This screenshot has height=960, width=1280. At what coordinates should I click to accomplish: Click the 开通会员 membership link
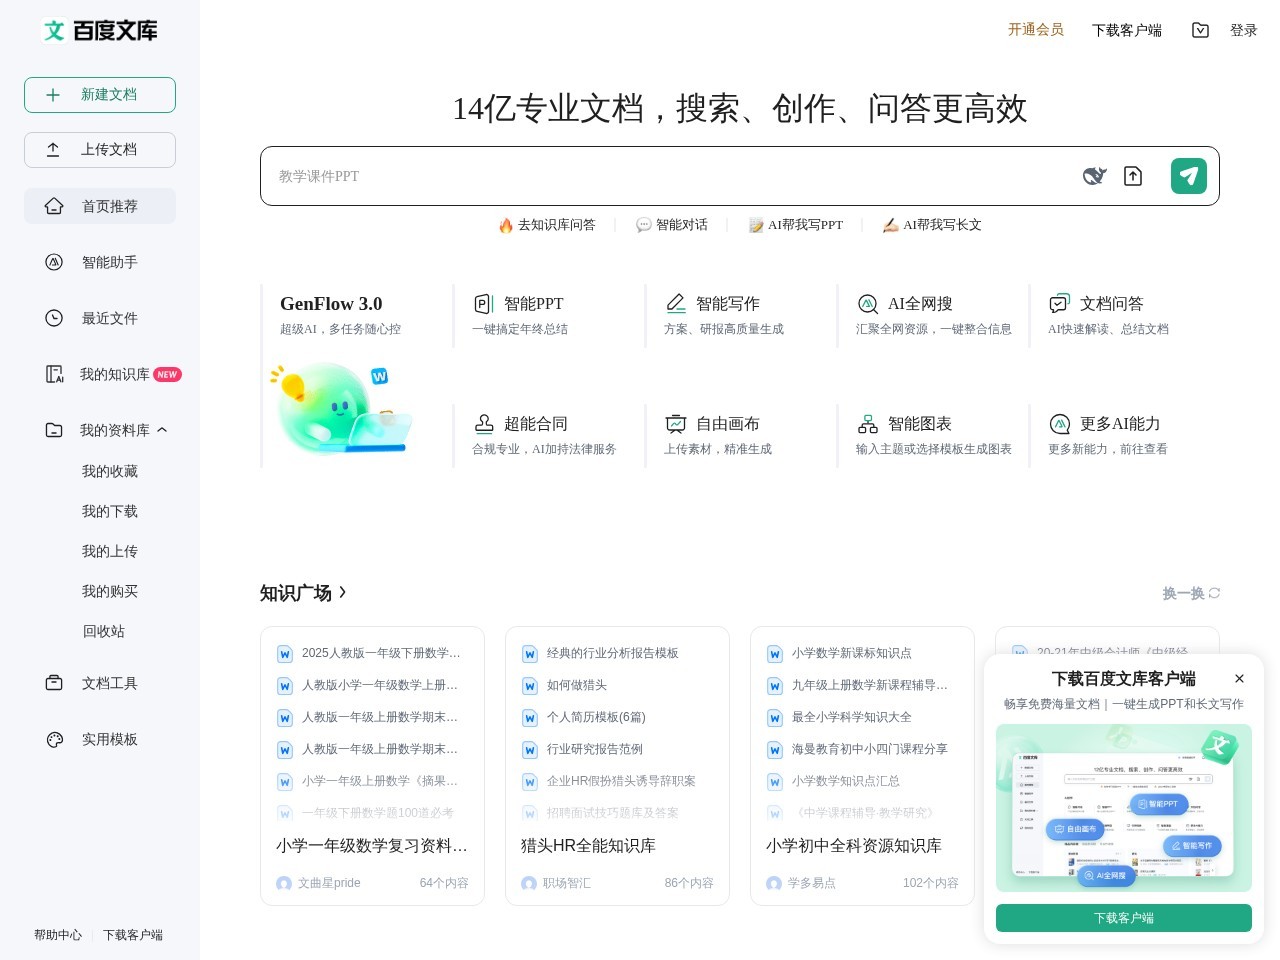pyautogui.click(x=1036, y=30)
